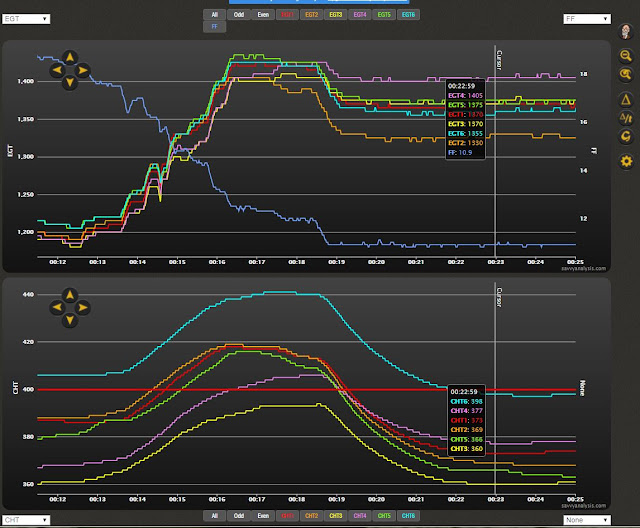Click 00:16 label on EGT time axis

(x=217, y=262)
